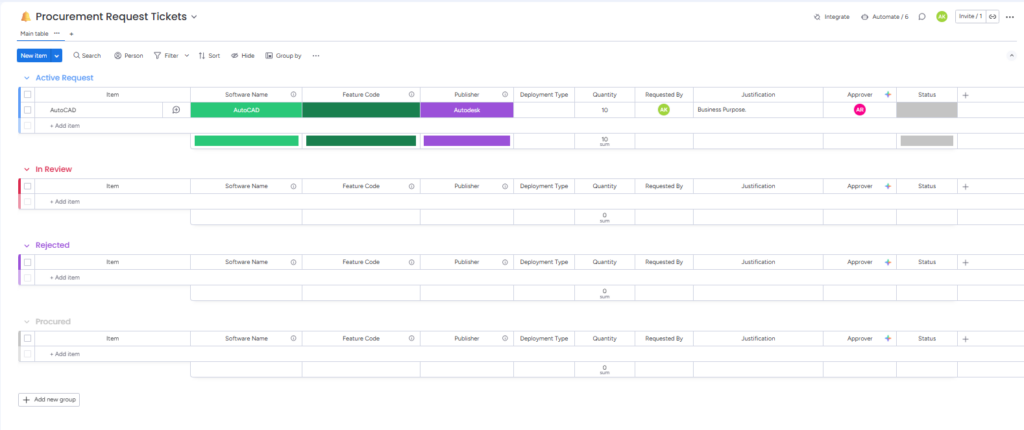
Task: Open the AutoCAD item conversation bubble
Action: coord(176,110)
